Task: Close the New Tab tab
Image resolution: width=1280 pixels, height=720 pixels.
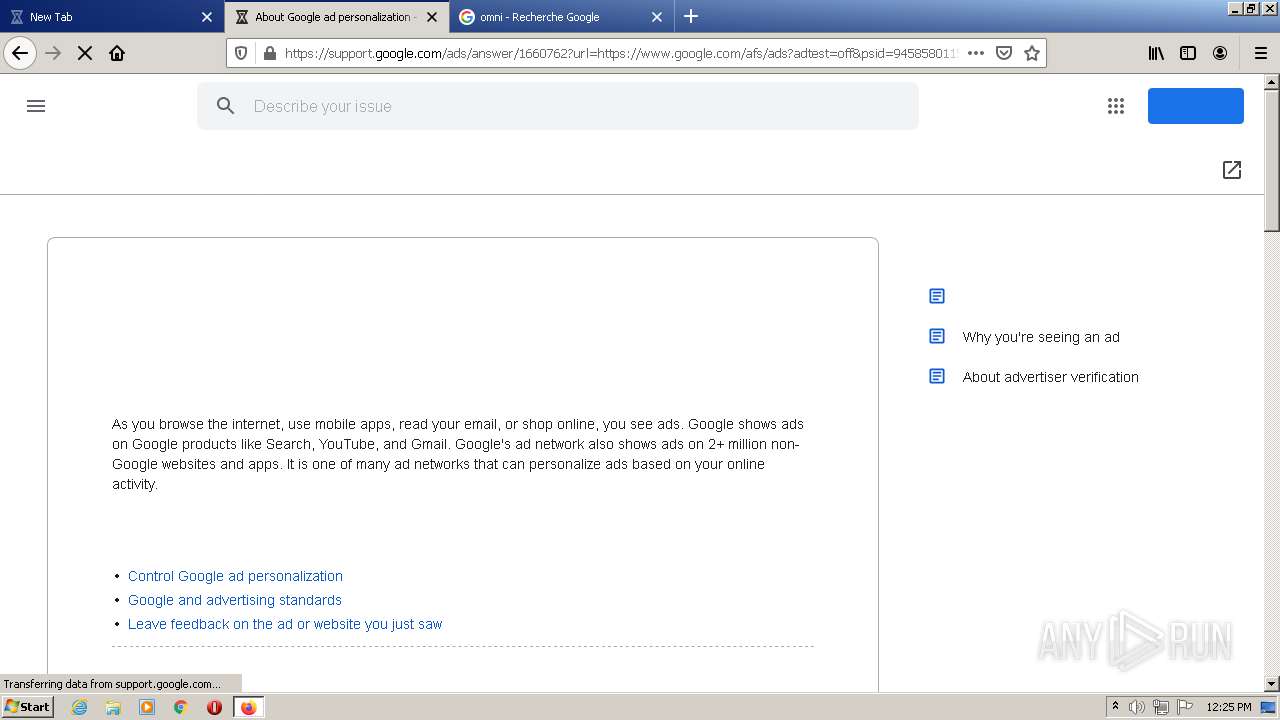Action: (207, 17)
